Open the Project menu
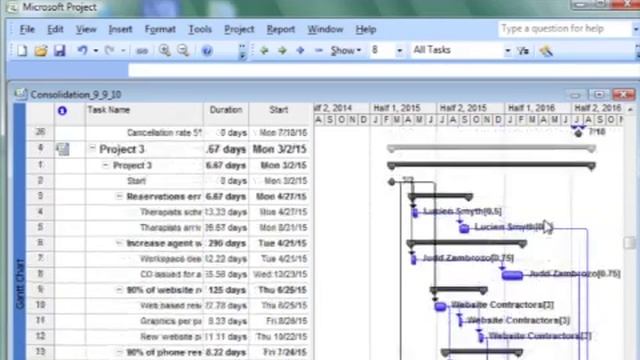The width and height of the screenshot is (640, 360). click(239, 29)
